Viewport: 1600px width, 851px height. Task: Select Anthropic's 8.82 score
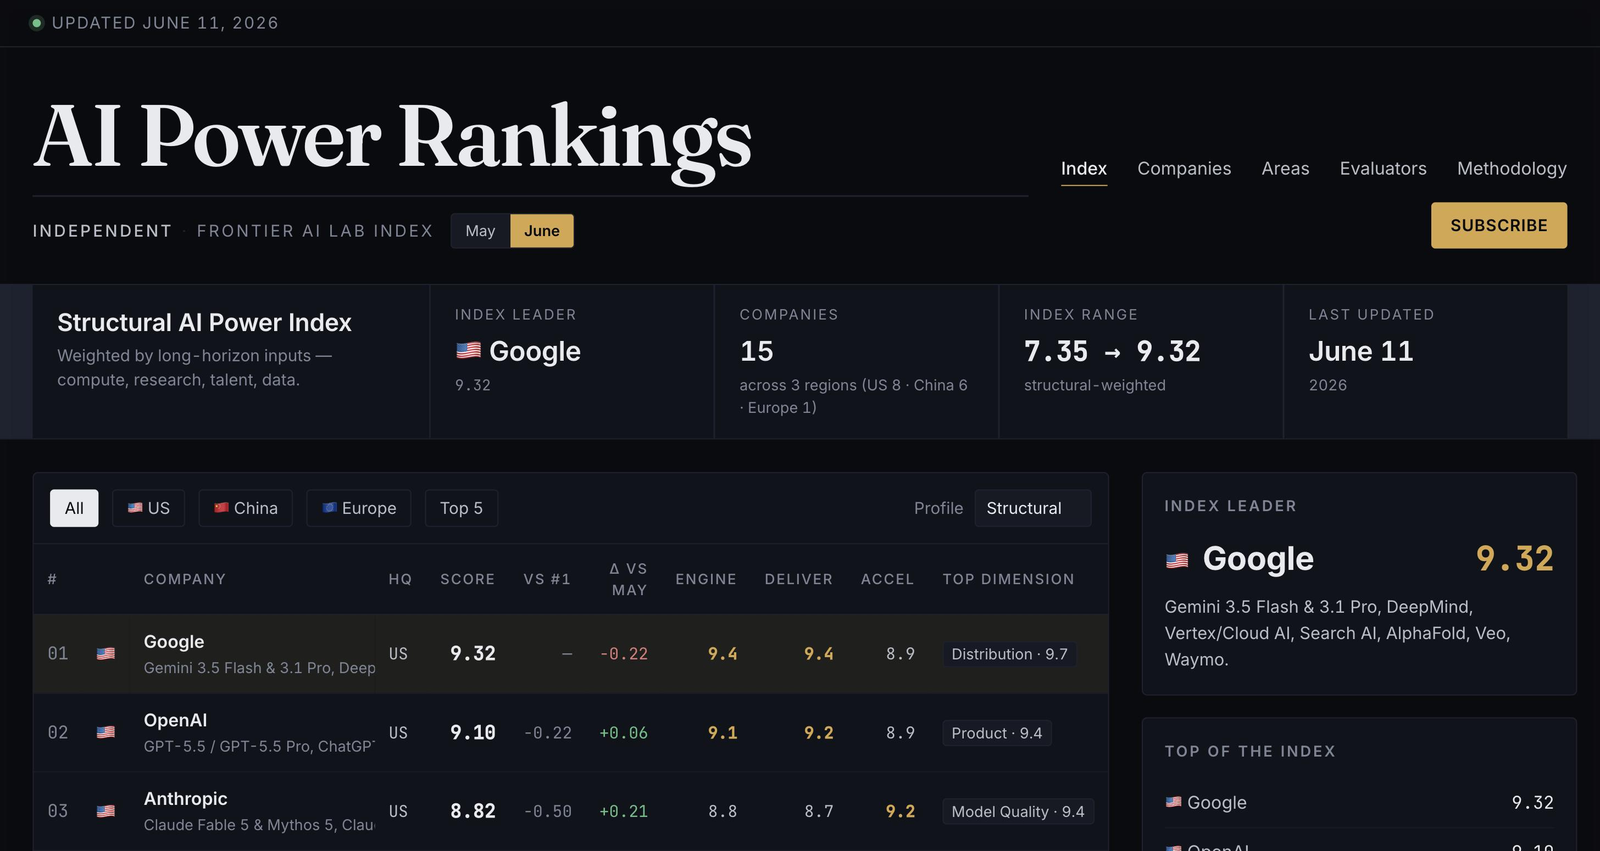coord(473,812)
